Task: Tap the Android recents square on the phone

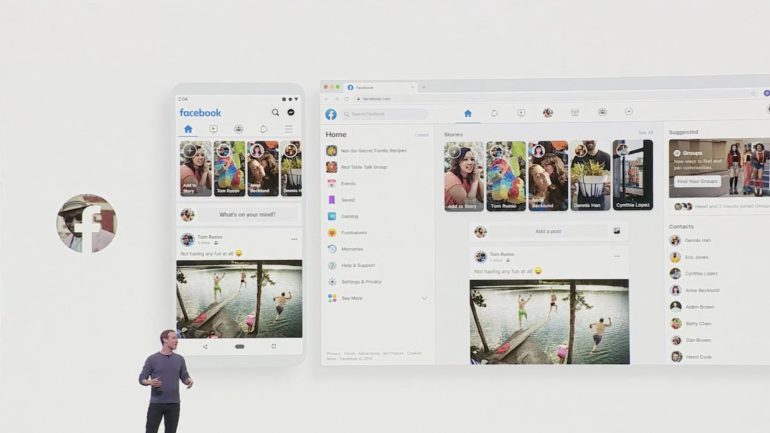Action: click(274, 347)
